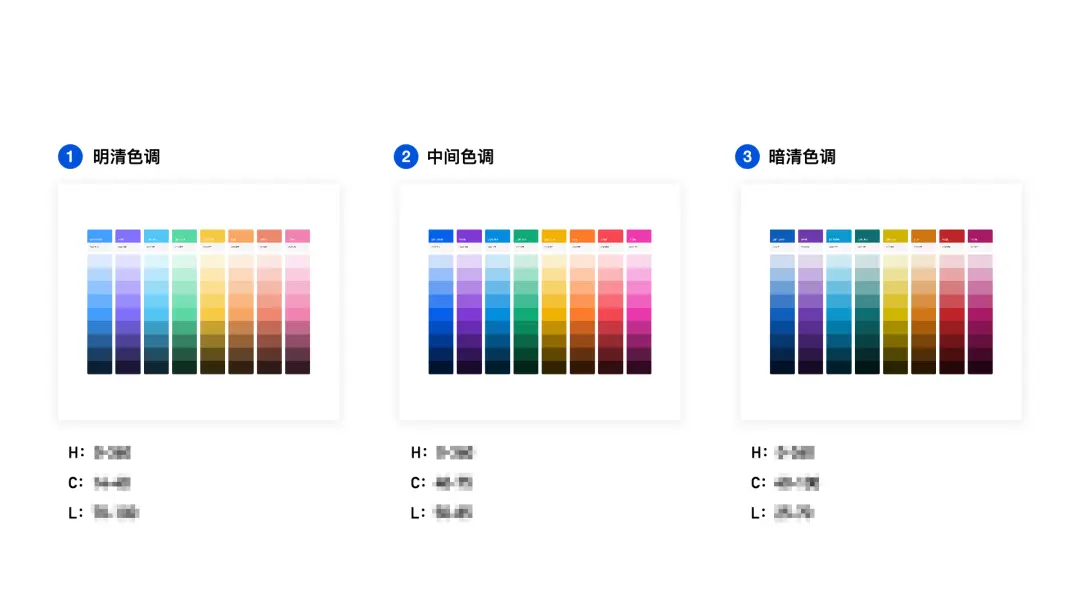Viewport: 1080px width, 608px height.
Task: Click the L: label under 中间色调
Action: (x=417, y=513)
